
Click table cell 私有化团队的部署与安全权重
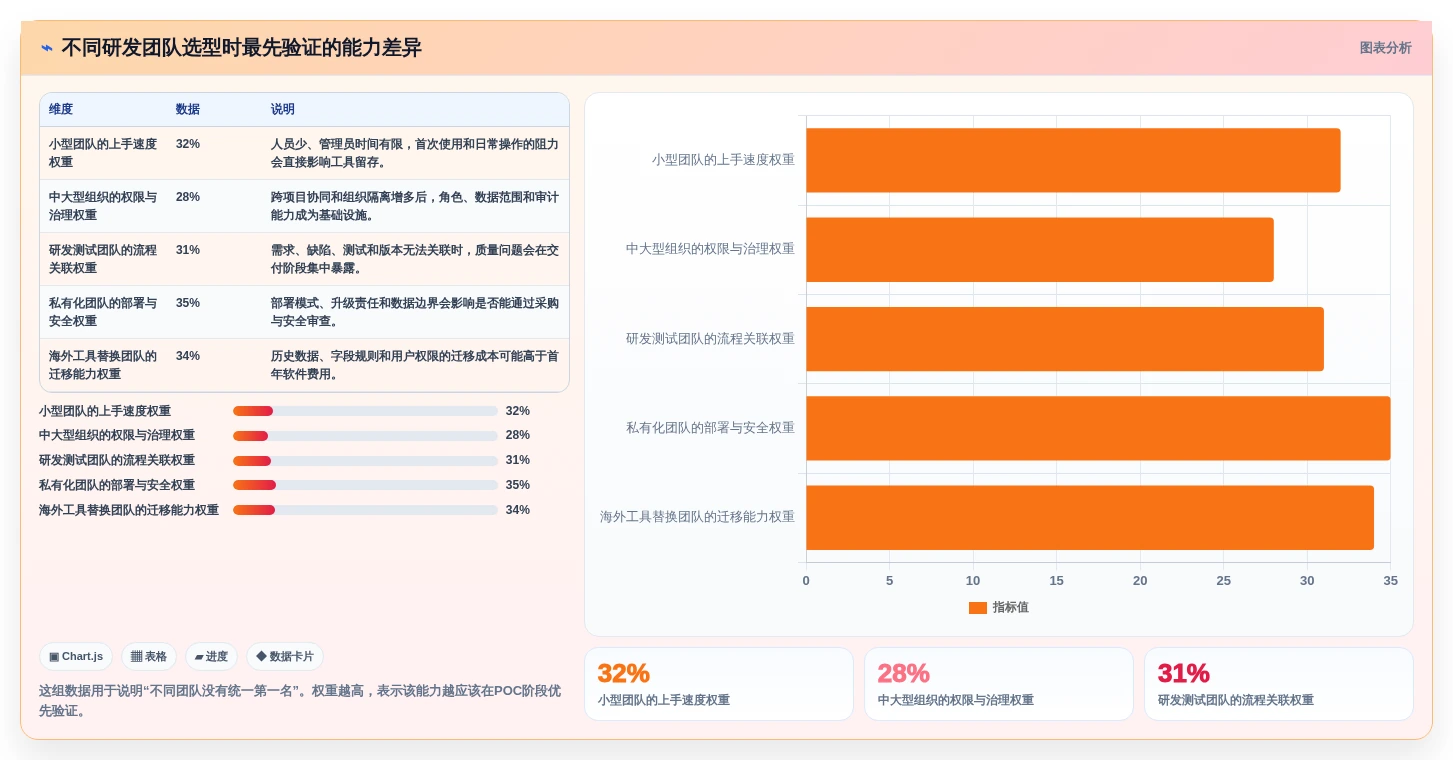[103, 312]
